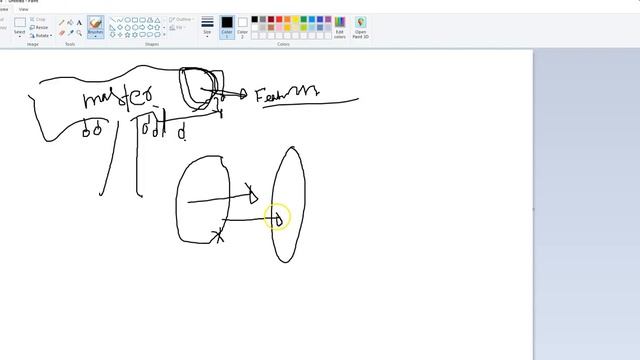Choose the Five-point star shape
Viewport: 640px width, 360px height.
[x=127, y=35]
